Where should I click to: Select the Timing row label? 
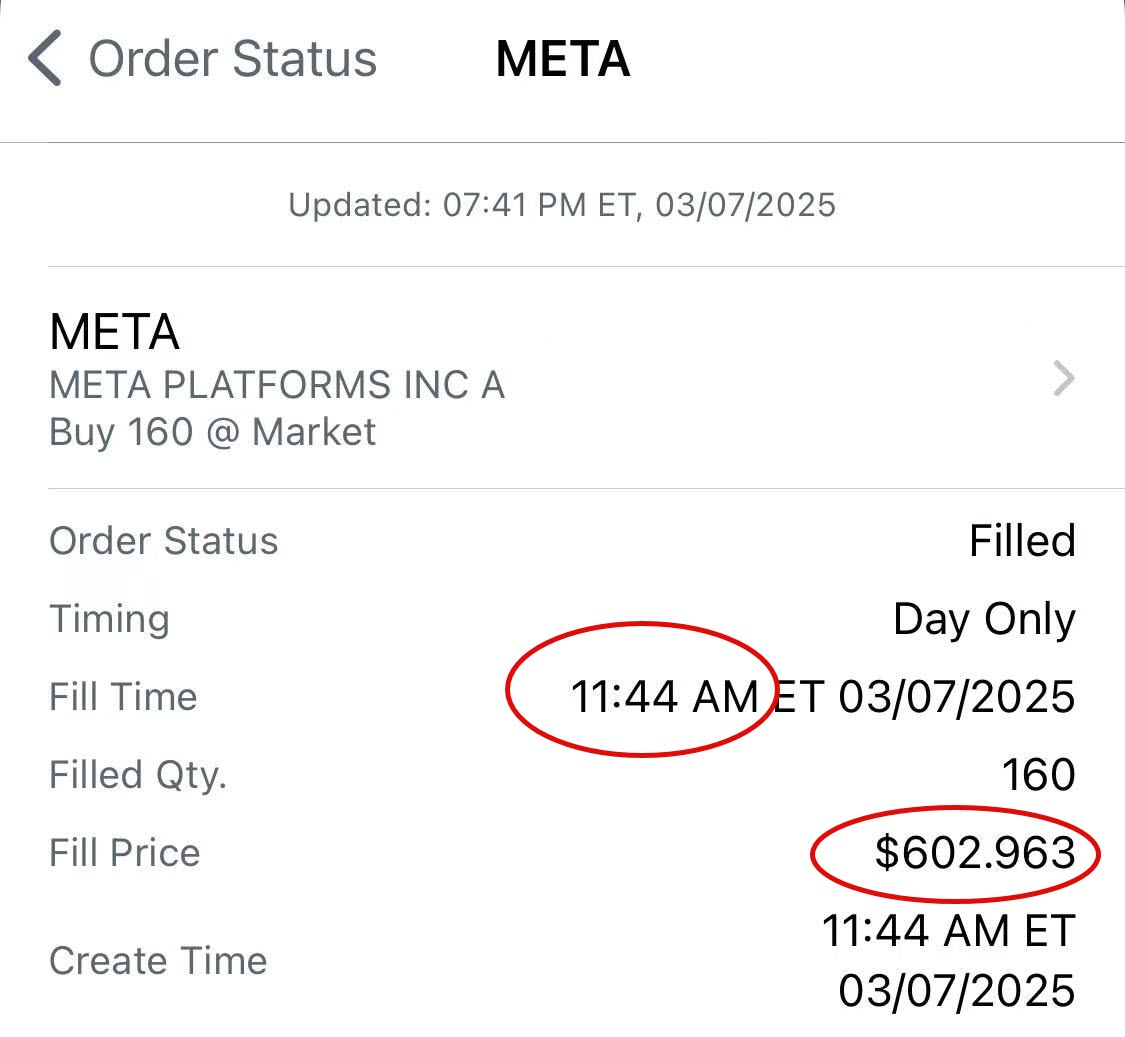coord(110,619)
